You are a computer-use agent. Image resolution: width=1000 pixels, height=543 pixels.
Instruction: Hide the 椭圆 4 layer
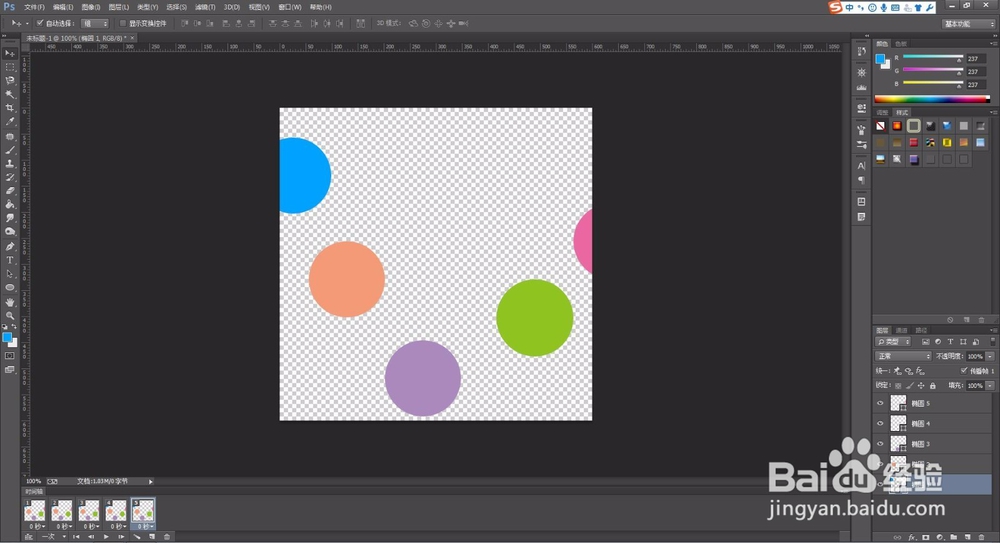880,423
